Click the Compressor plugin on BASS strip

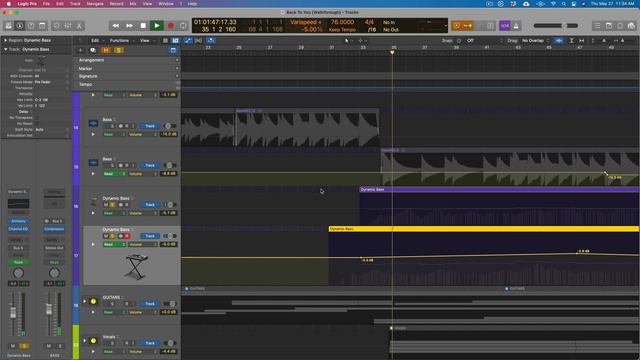(x=54, y=229)
